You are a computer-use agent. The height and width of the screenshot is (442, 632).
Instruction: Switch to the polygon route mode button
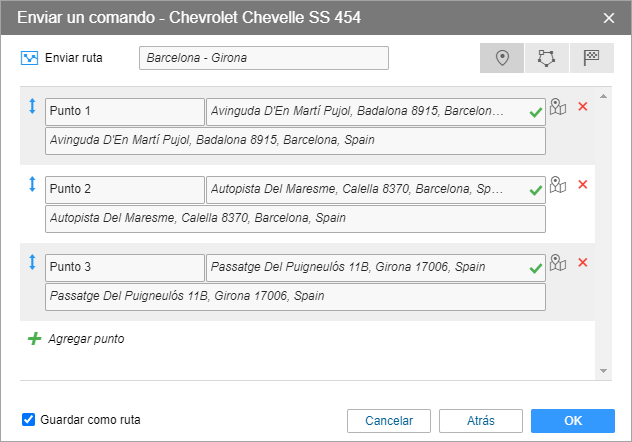pyautogui.click(x=546, y=58)
